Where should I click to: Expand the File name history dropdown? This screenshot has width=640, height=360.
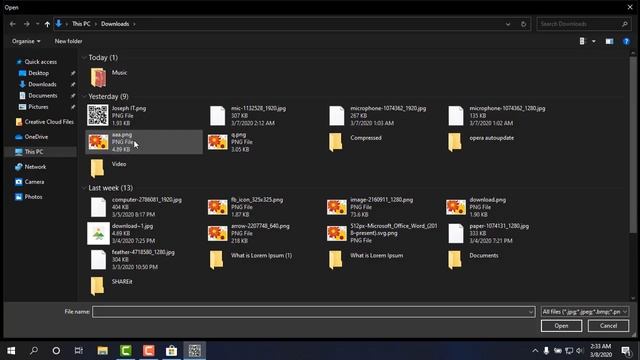(x=531, y=312)
